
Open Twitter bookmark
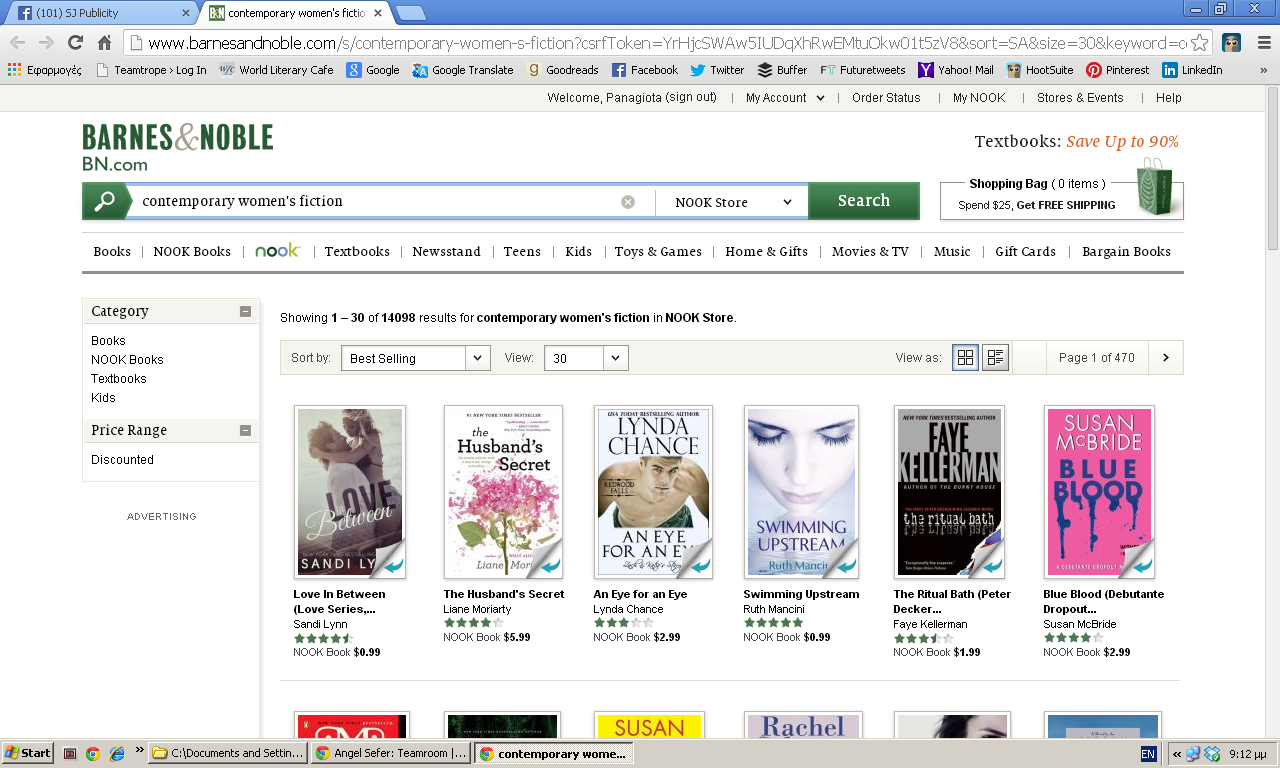click(718, 70)
